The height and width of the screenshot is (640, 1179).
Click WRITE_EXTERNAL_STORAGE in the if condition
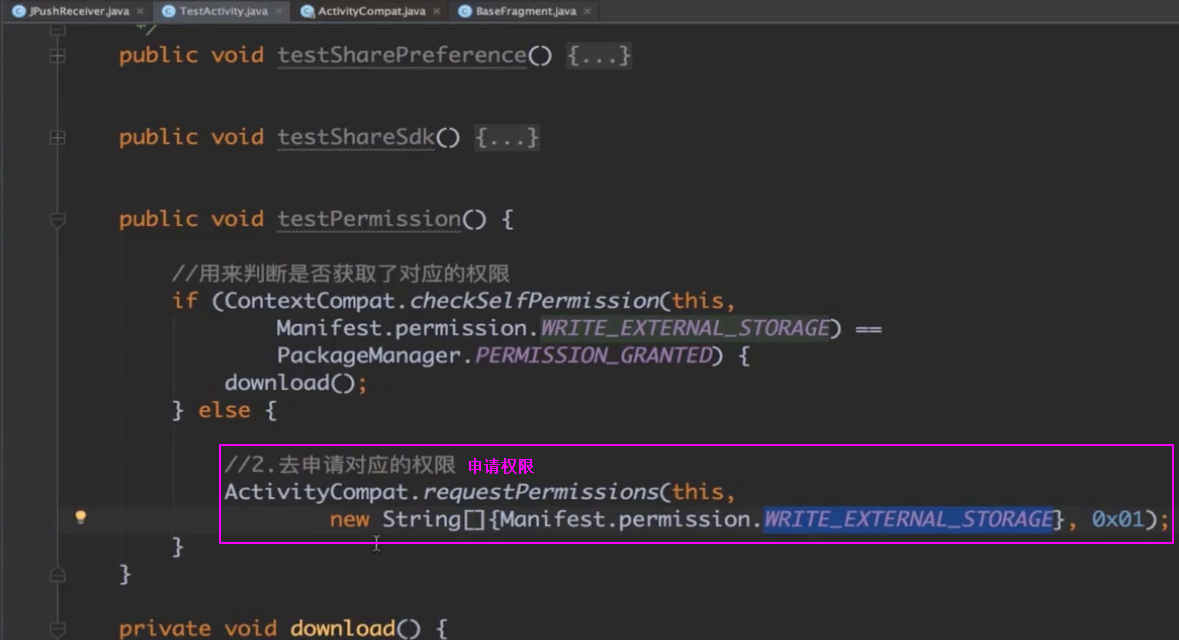click(x=685, y=329)
